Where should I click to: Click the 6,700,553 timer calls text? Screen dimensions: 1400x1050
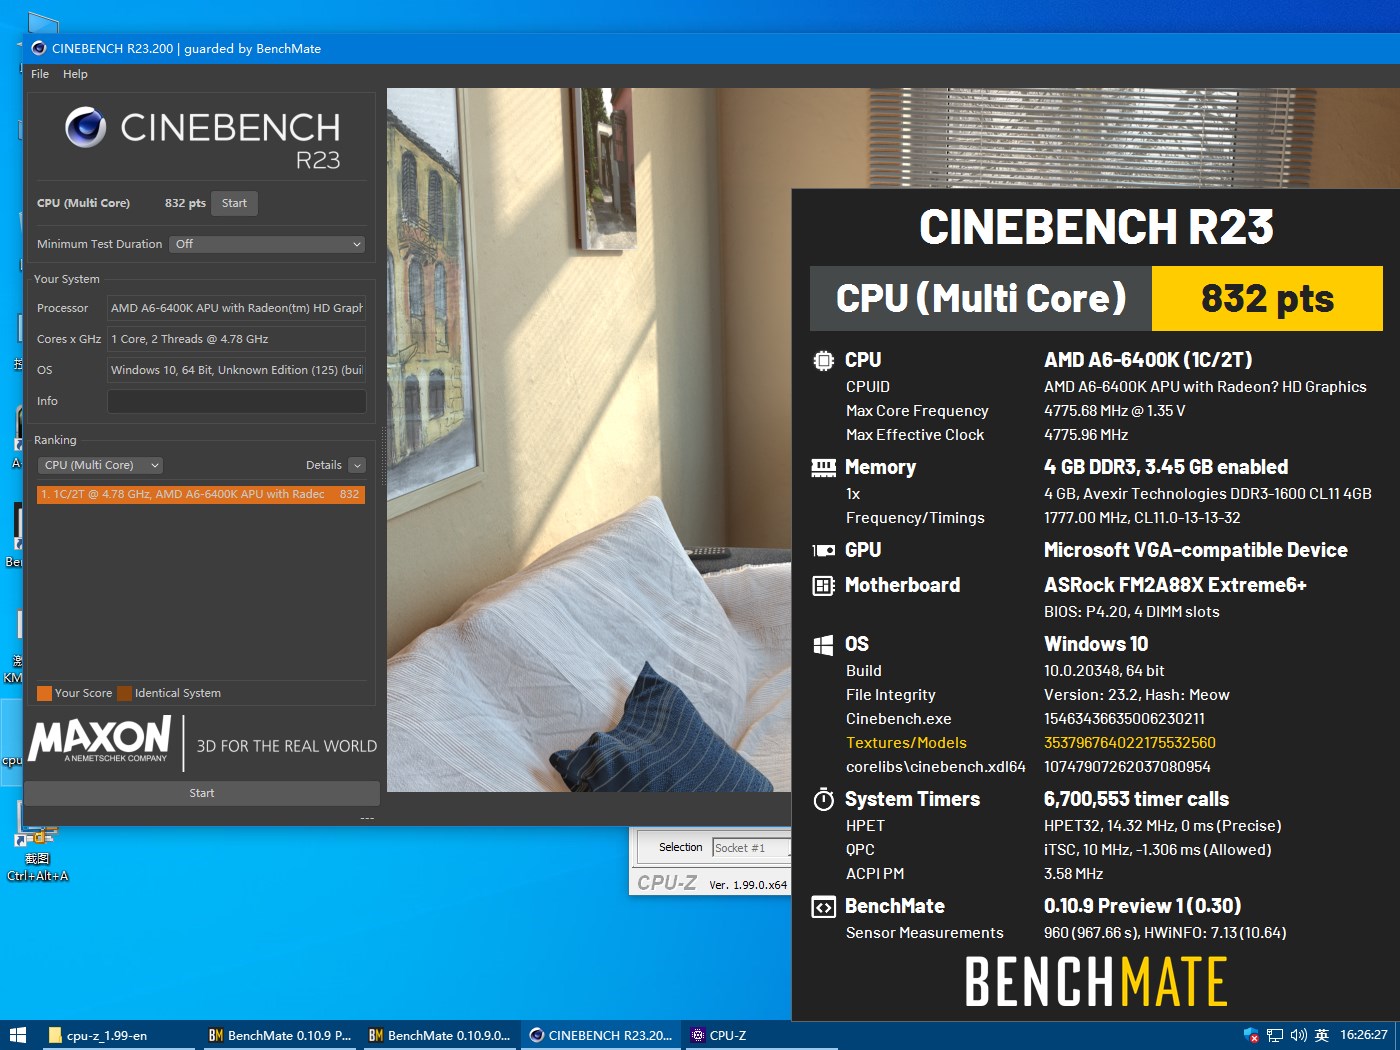pyautogui.click(x=1136, y=799)
